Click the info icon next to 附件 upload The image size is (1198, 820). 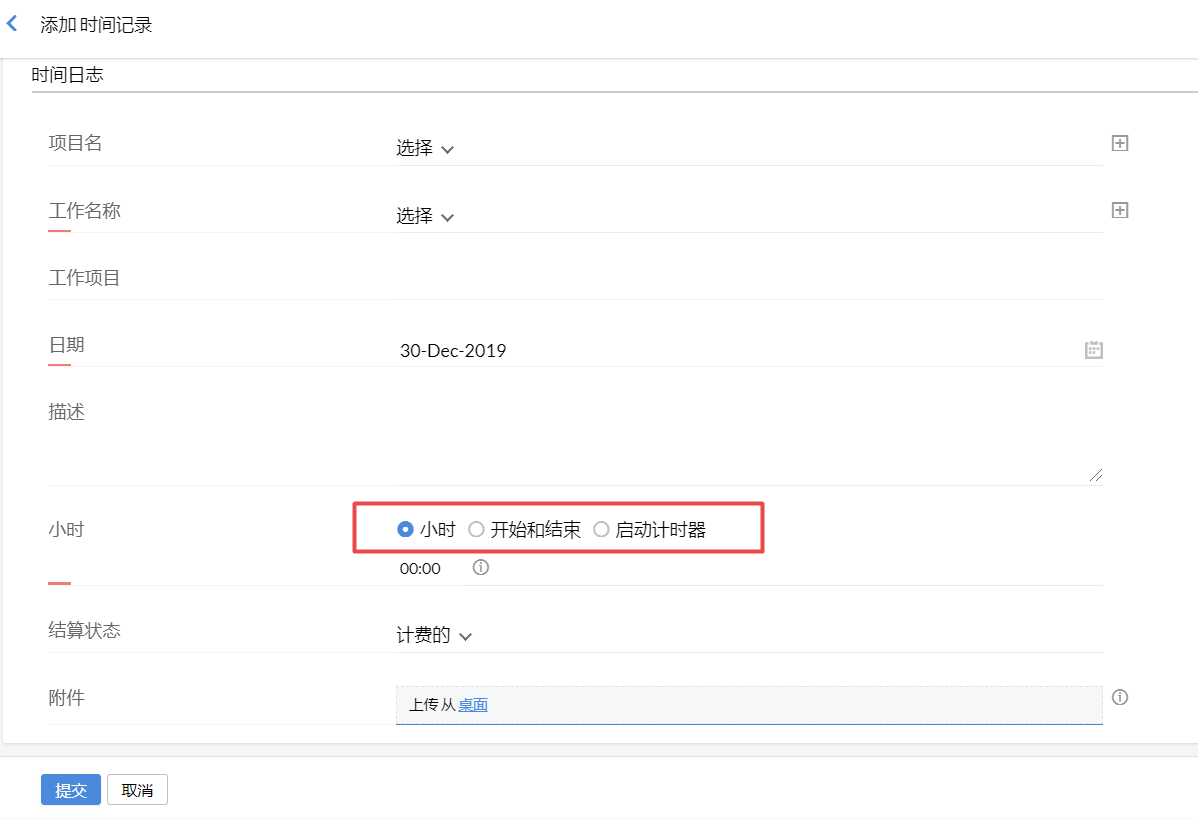[x=1120, y=697]
